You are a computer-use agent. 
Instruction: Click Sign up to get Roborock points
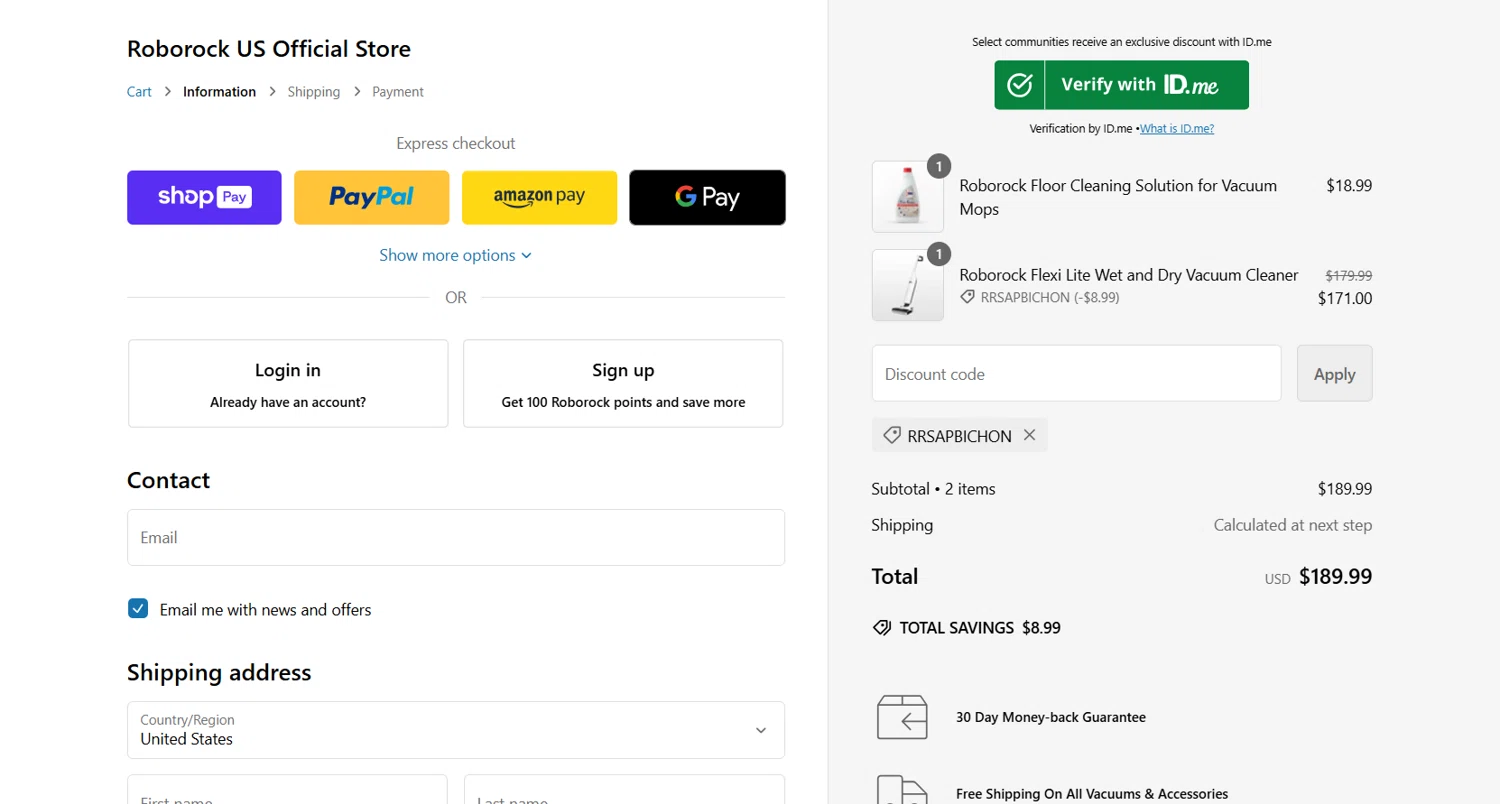point(623,384)
